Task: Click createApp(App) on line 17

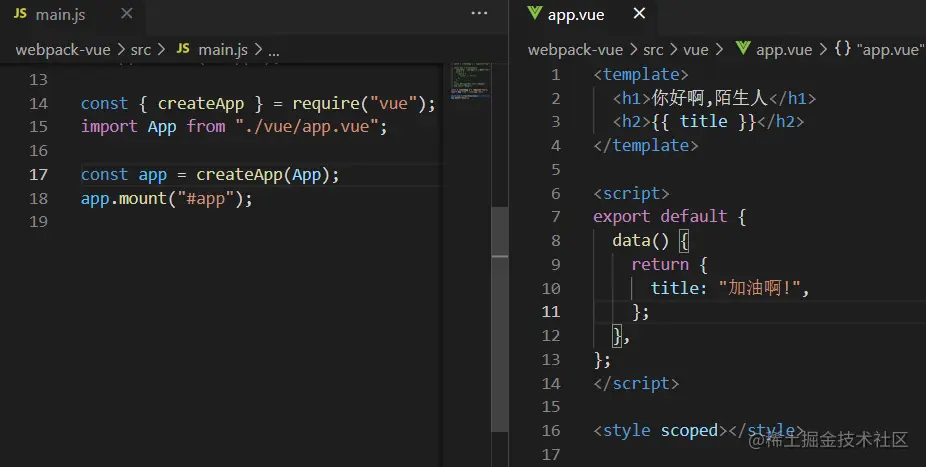Action: tap(263, 175)
